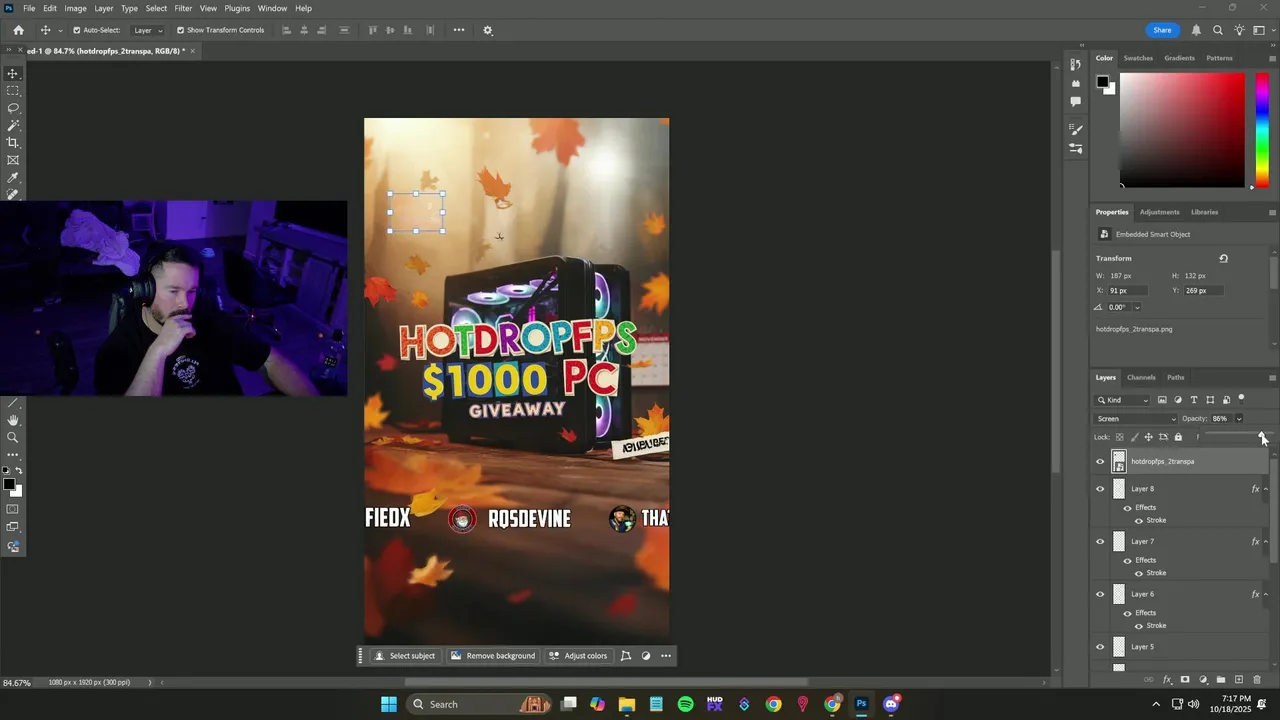Click Remove background button
The width and height of the screenshot is (1280, 720).
point(493,656)
